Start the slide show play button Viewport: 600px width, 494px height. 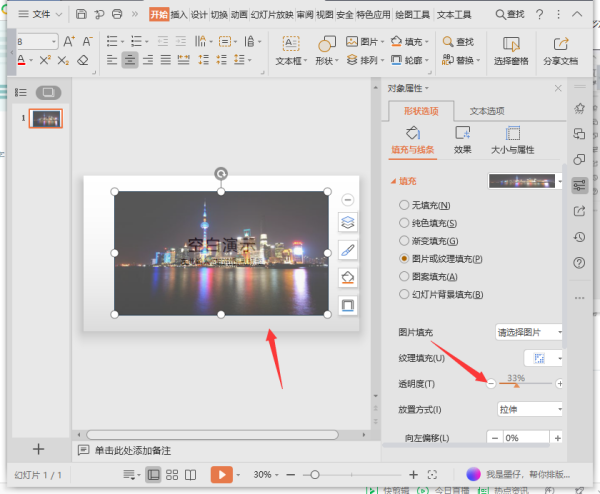click(x=222, y=475)
